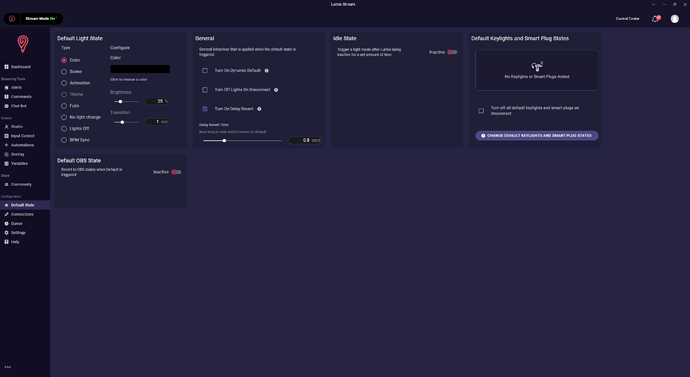
Task: Enable Turn On Dynamic Default checkbox
Action: 205,71
